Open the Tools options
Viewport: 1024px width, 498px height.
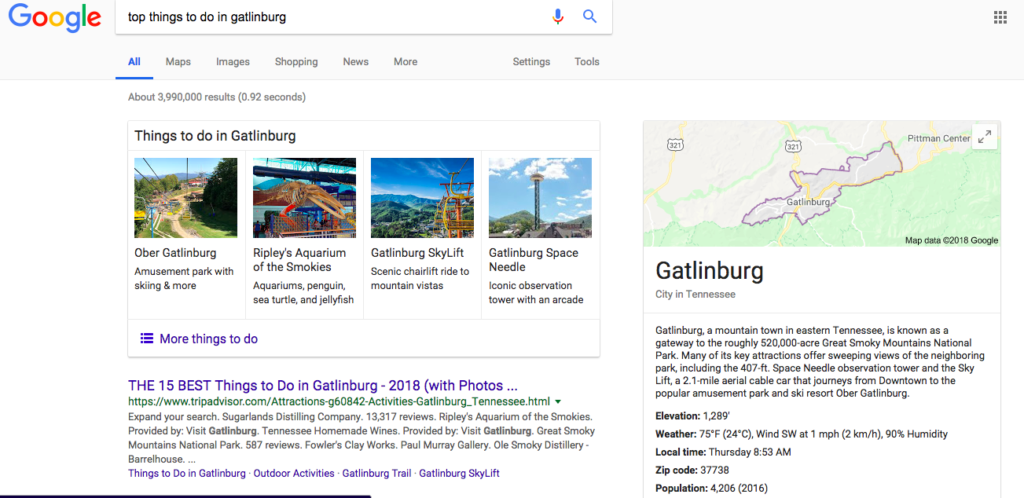[586, 62]
